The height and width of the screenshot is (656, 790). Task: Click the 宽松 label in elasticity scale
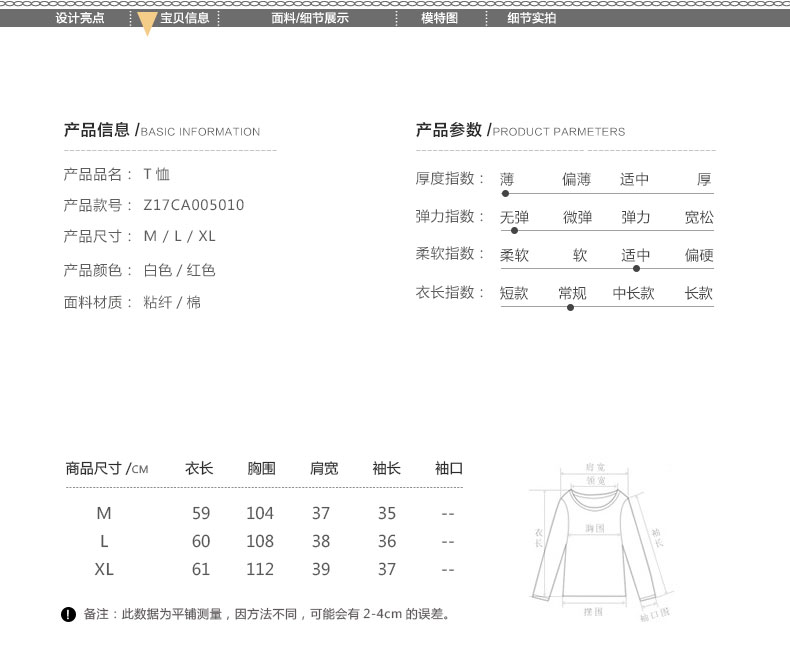(x=699, y=217)
